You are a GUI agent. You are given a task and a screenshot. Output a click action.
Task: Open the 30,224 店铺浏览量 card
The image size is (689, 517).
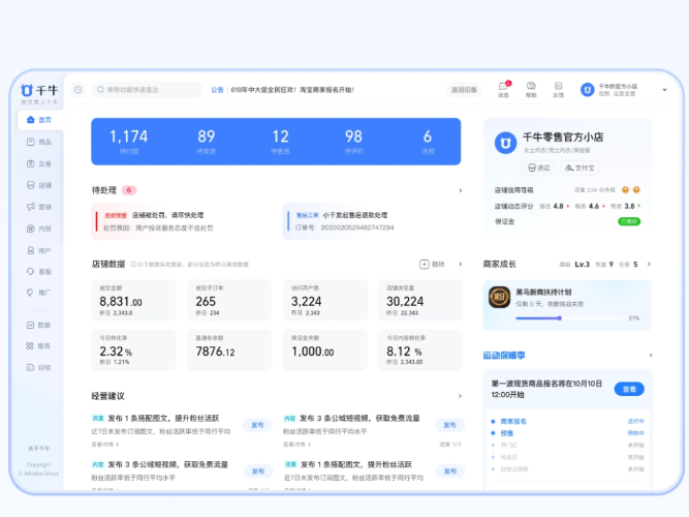point(421,300)
